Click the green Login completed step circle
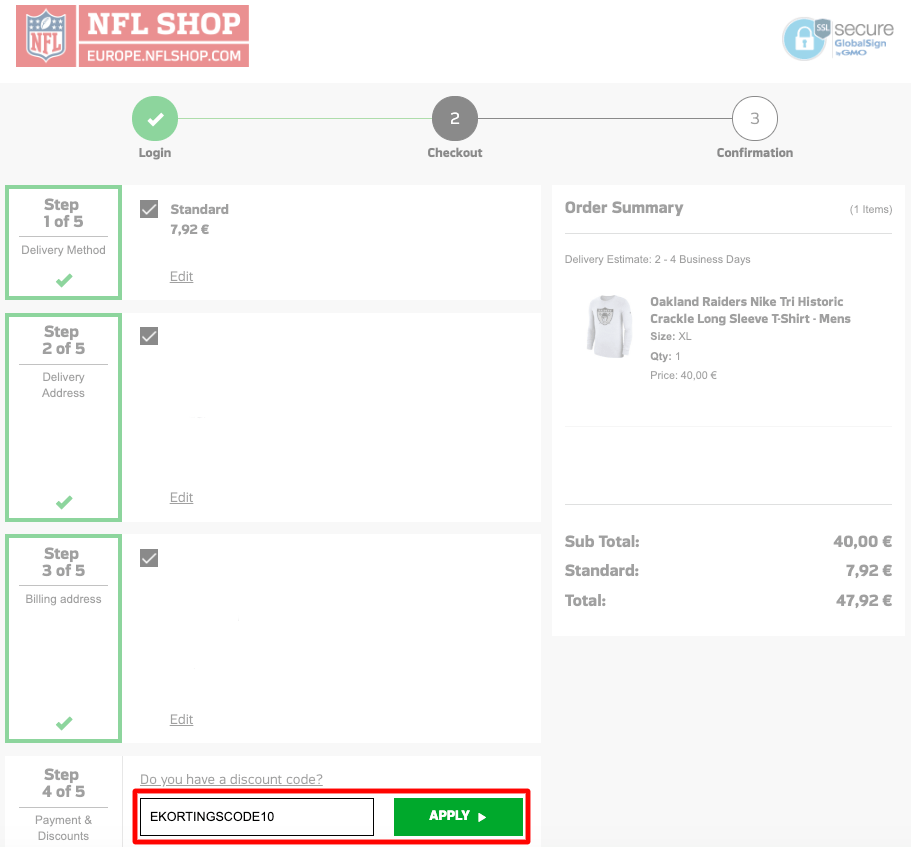Image resolution: width=911 pixels, height=847 pixels. pyautogui.click(x=155, y=119)
